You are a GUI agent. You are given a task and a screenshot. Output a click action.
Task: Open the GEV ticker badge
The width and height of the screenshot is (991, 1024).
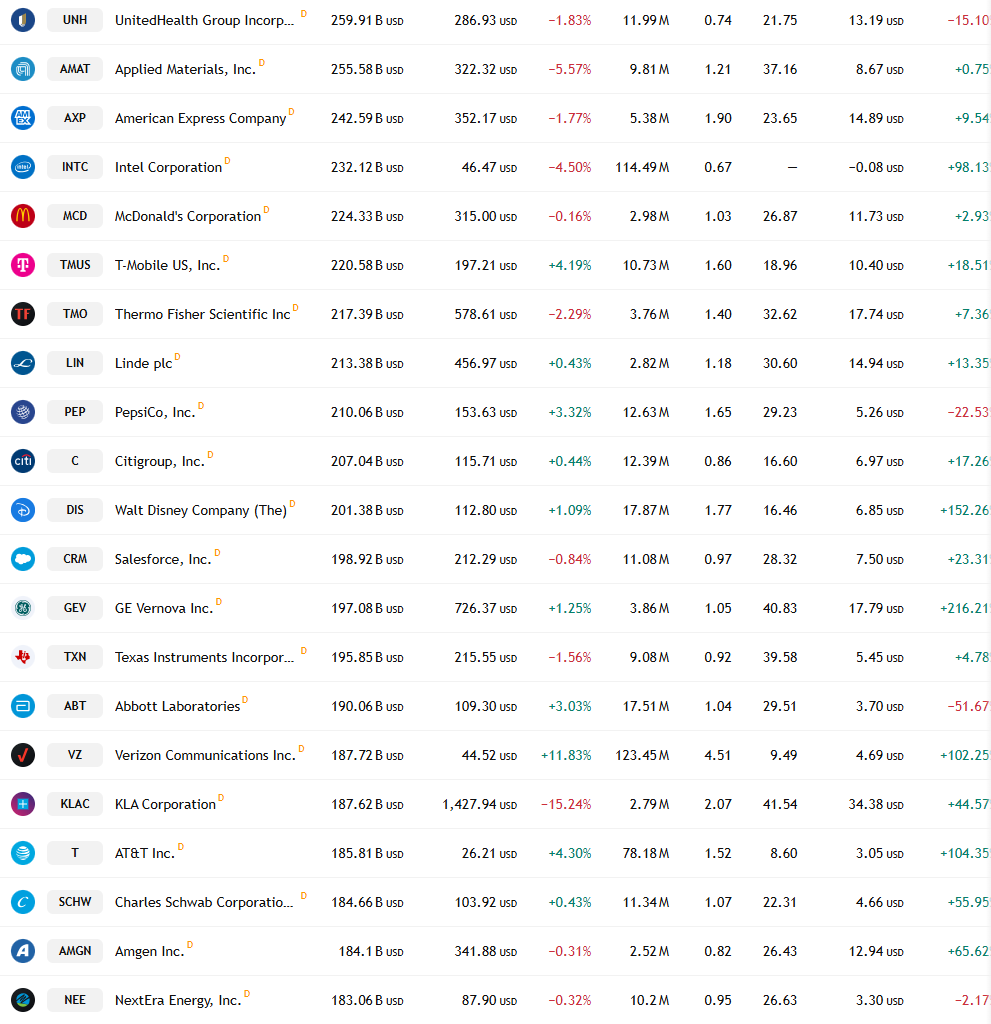click(75, 607)
